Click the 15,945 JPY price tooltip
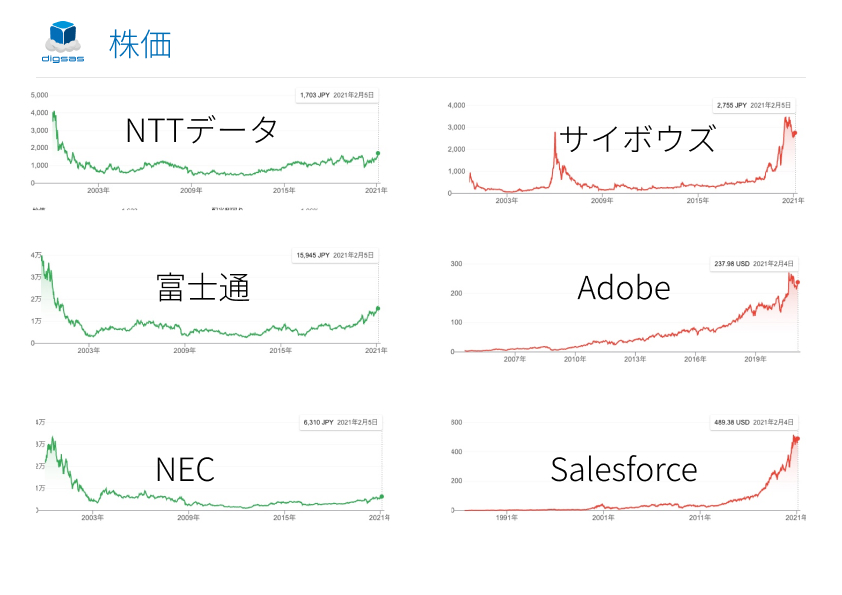Screen dimensions: 842x595 click(x=335, y=255)
